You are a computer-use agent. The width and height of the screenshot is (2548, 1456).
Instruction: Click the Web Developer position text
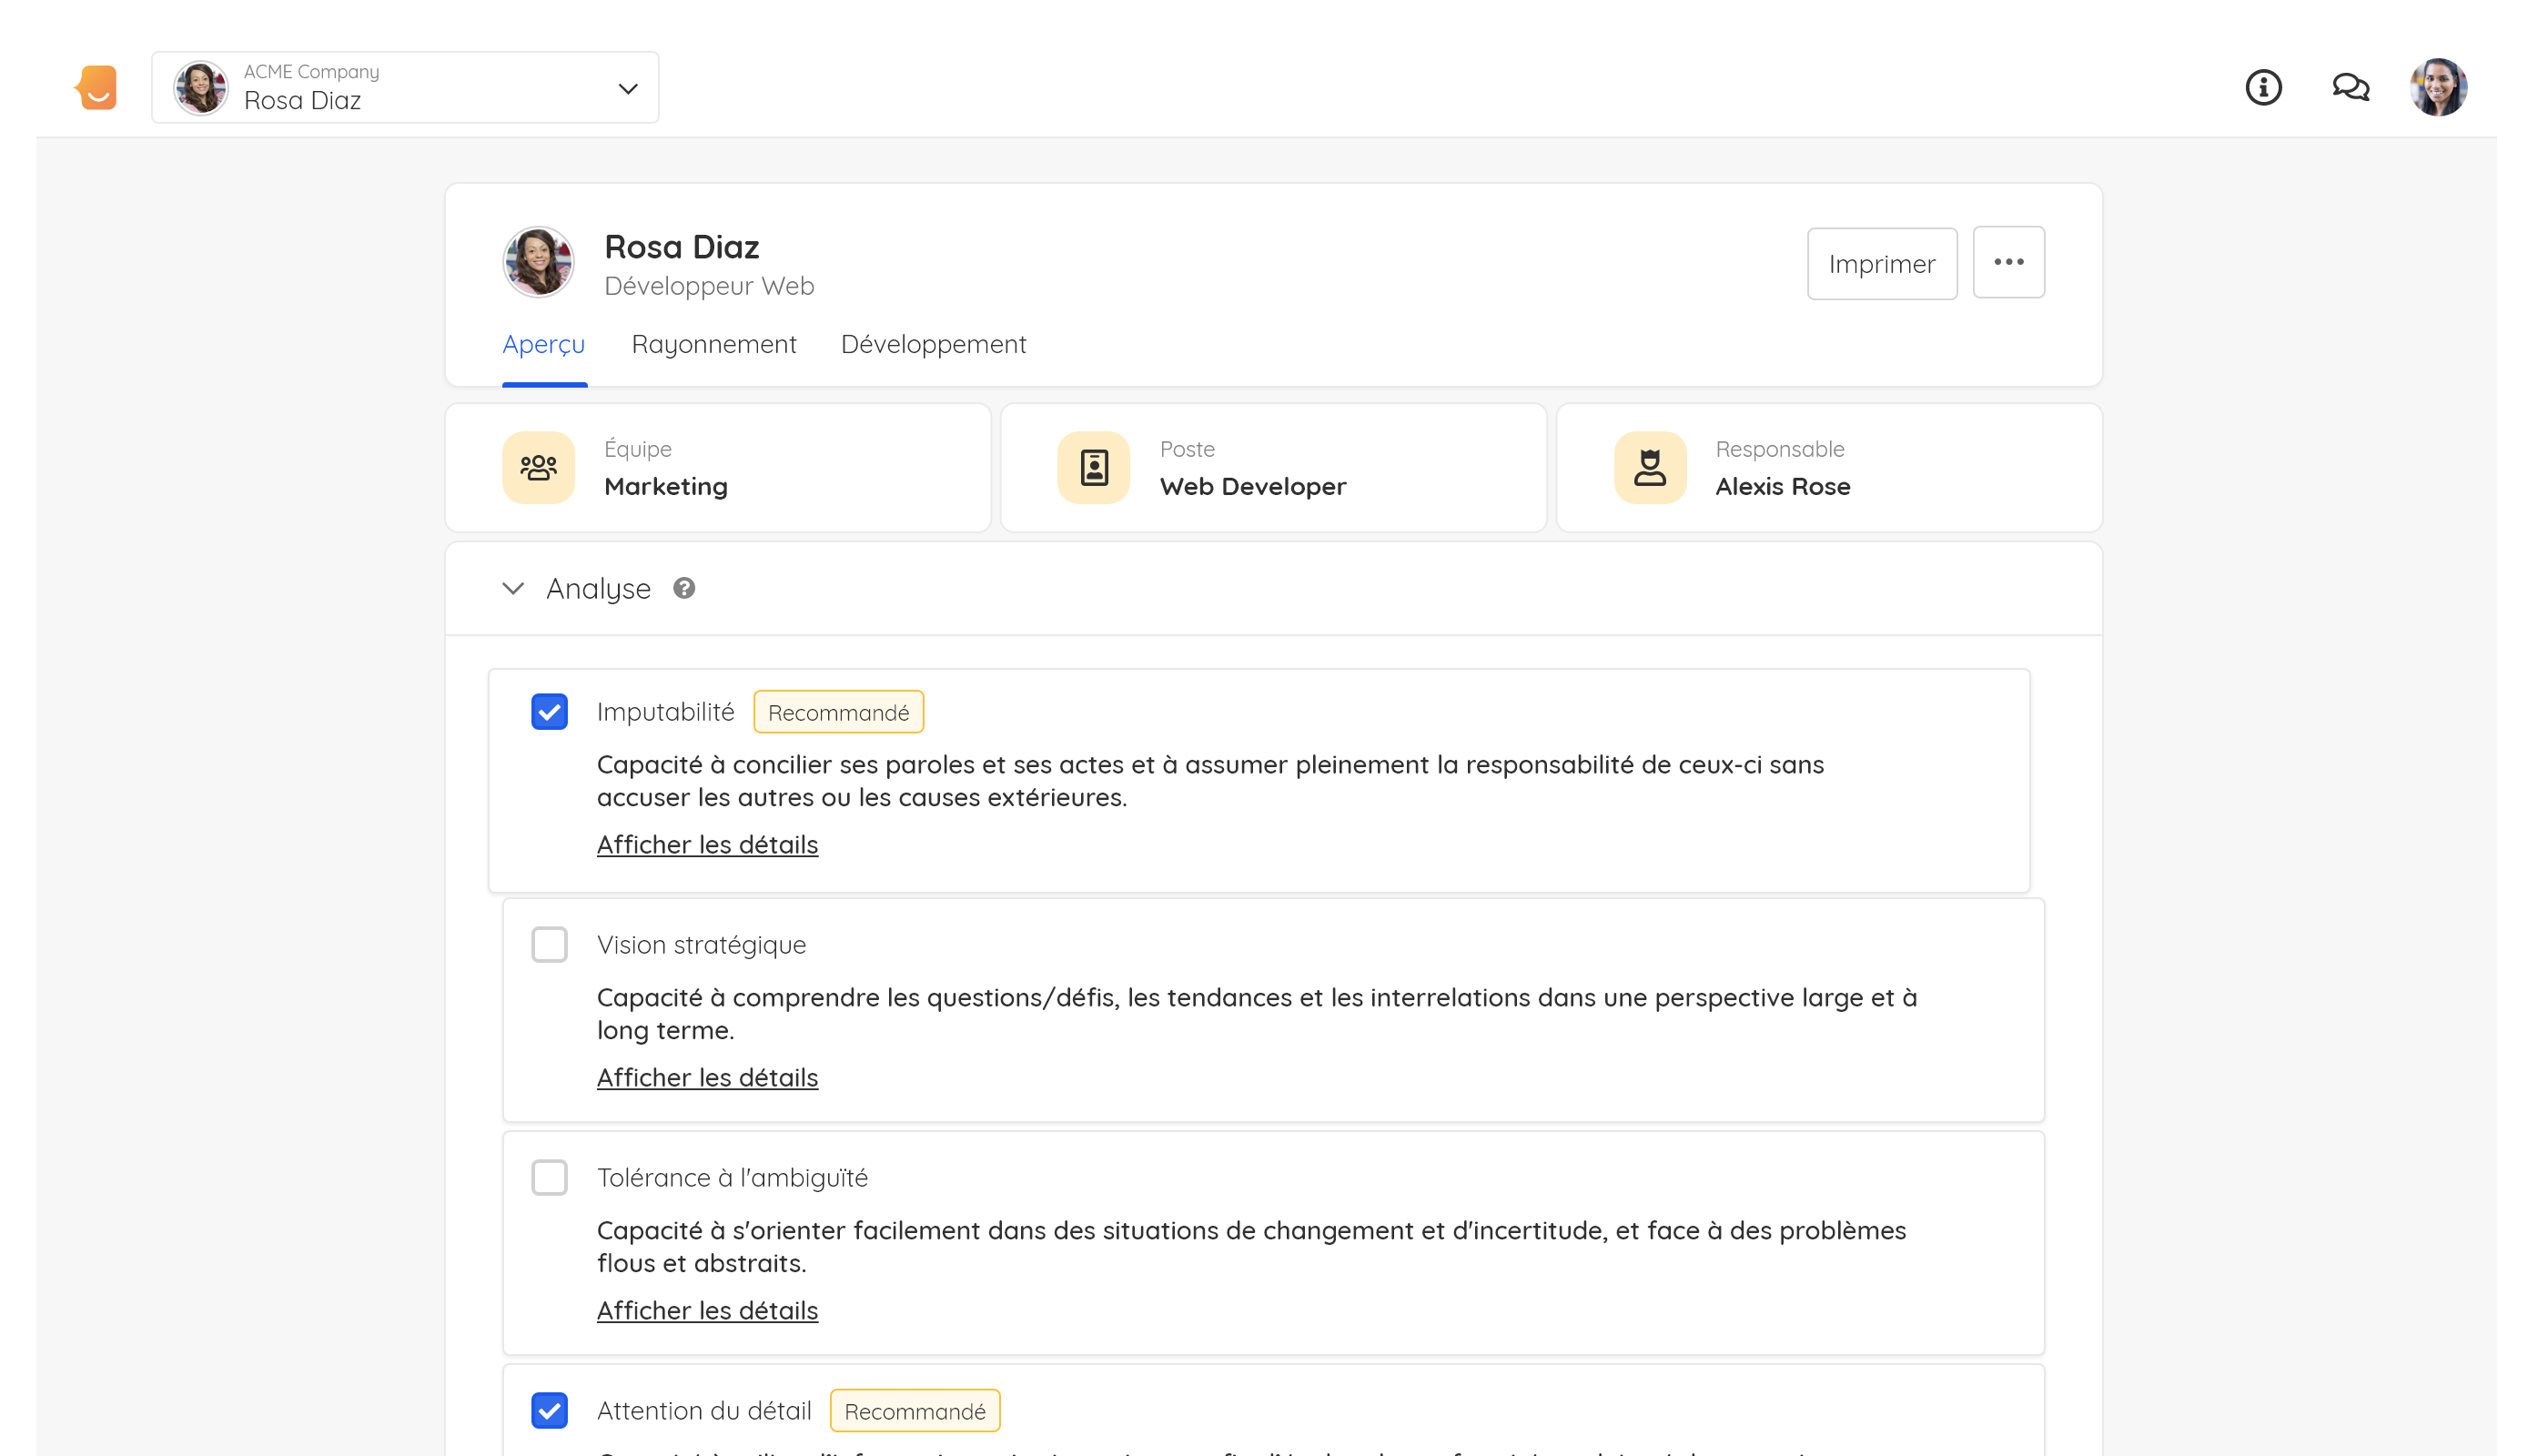click(x=1253, y=487)
